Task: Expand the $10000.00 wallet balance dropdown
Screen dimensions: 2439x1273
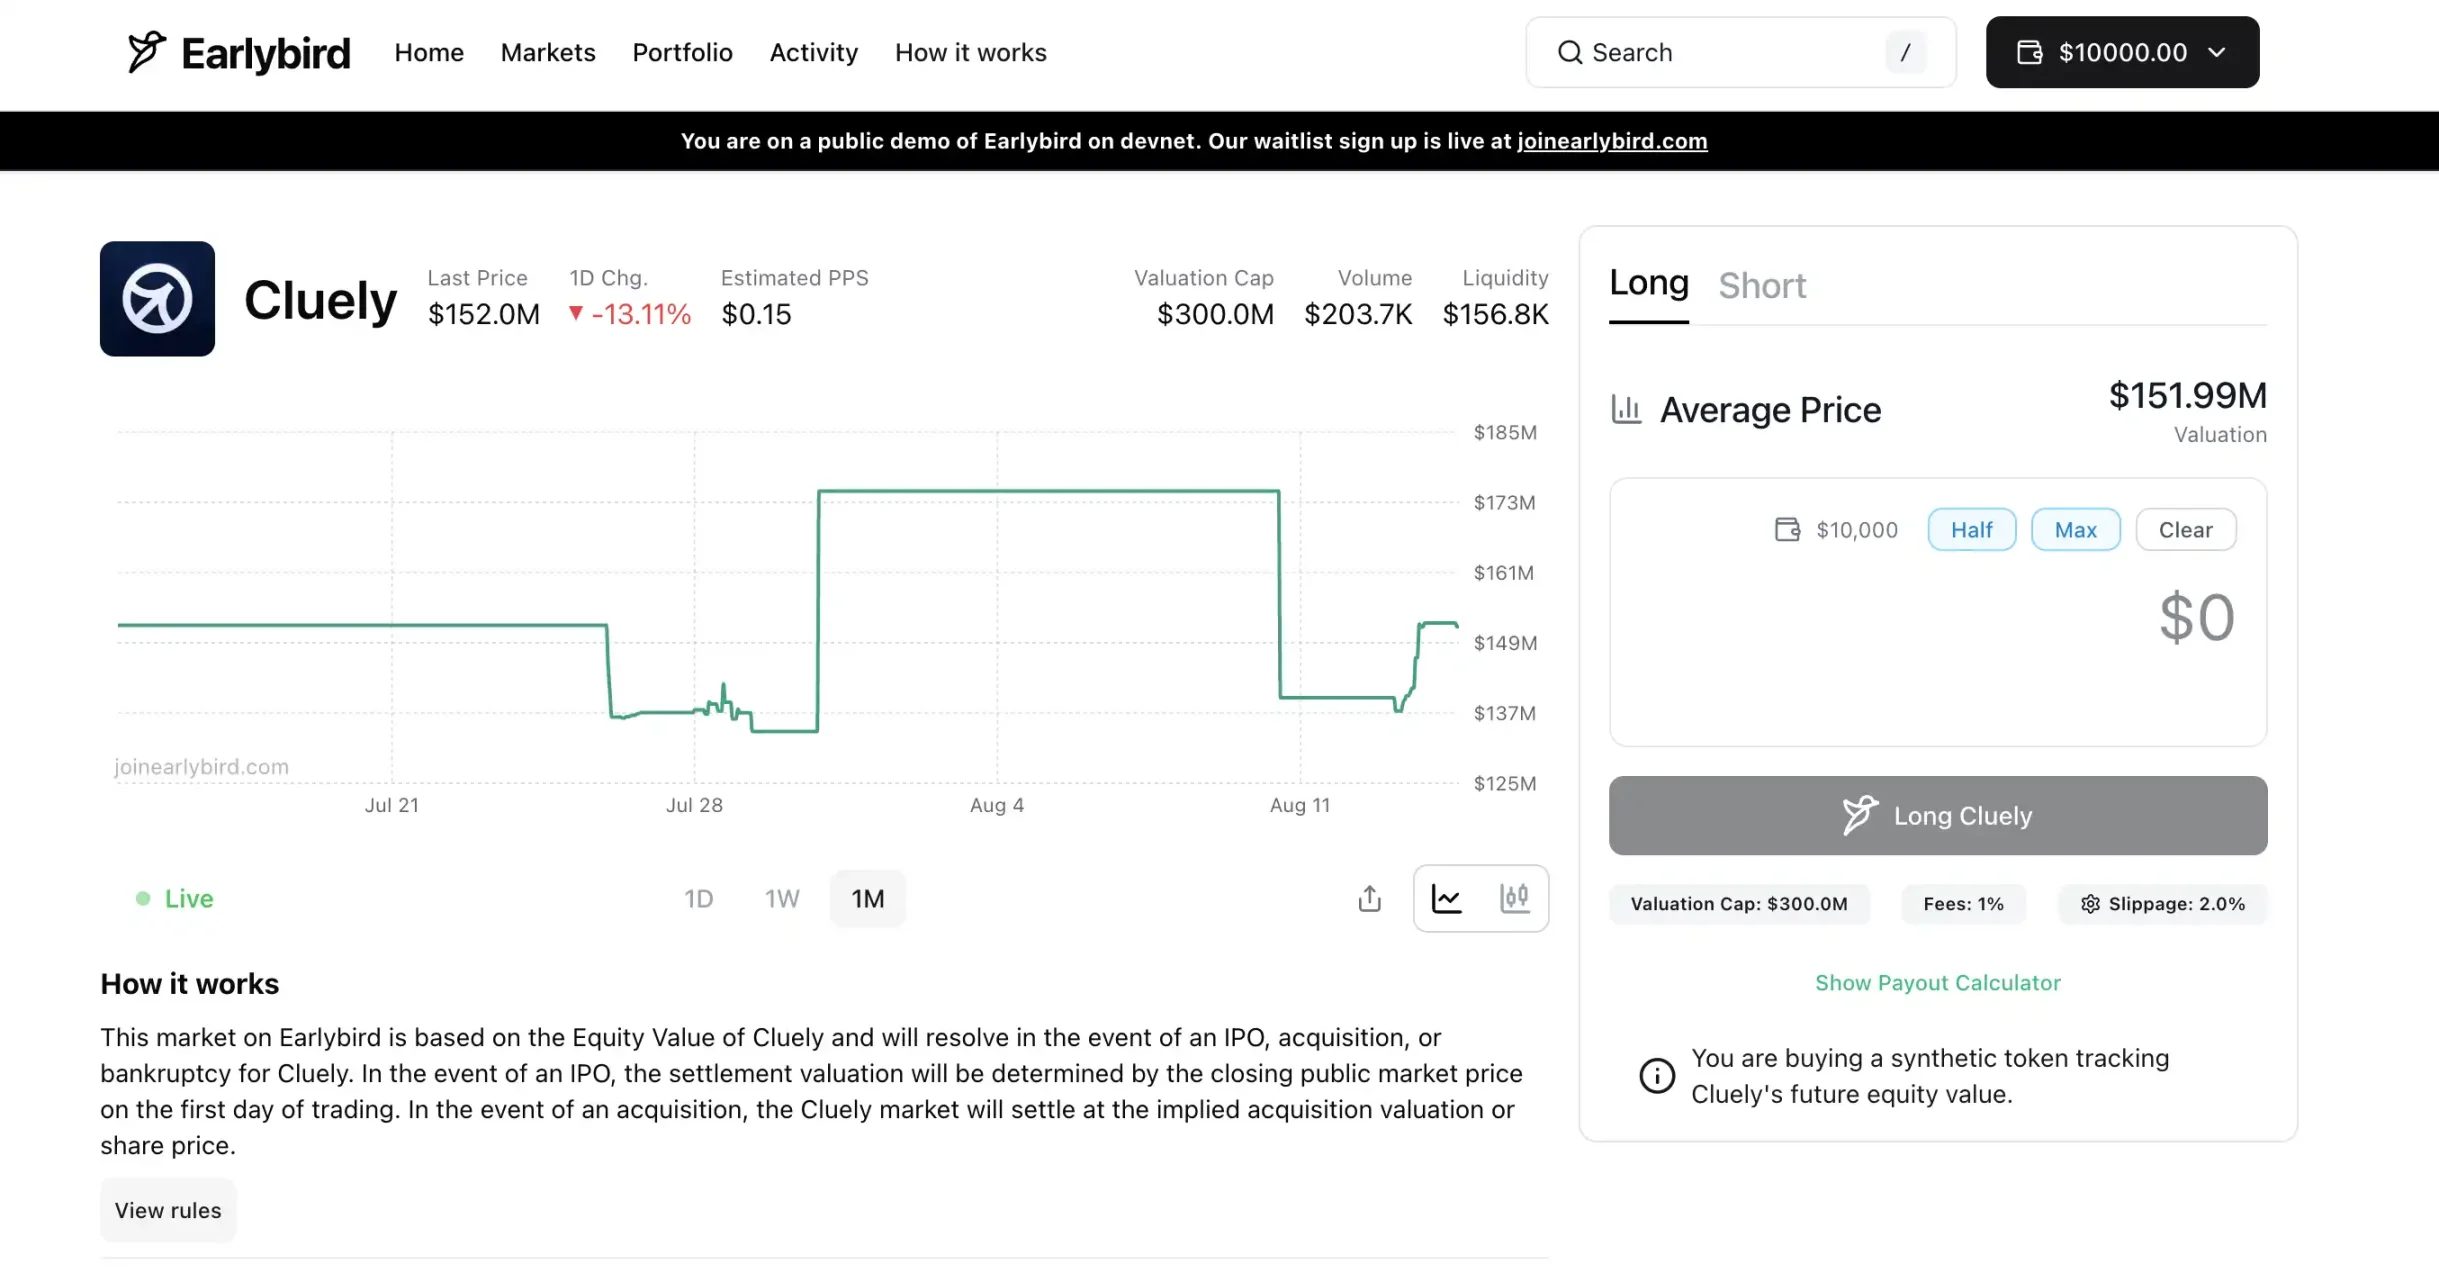Action: point(2122,52)
